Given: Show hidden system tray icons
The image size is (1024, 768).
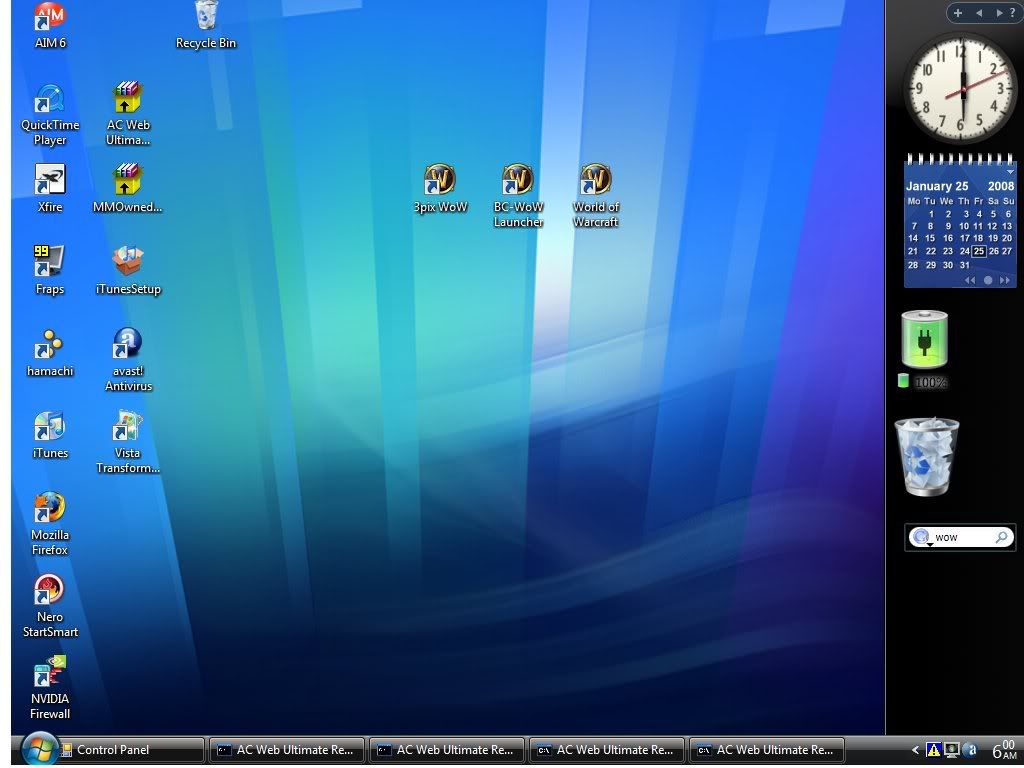Looking at the screenshot, I should [x=916, y=750].
